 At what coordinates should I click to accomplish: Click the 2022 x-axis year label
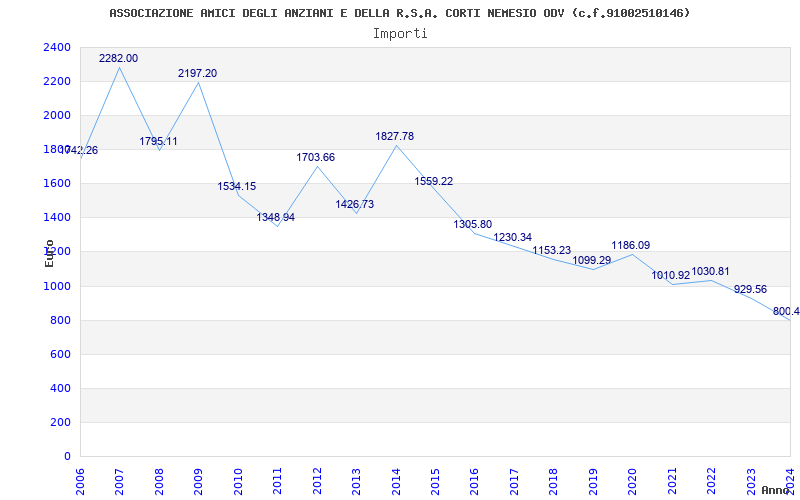click(x=712, y=482)
